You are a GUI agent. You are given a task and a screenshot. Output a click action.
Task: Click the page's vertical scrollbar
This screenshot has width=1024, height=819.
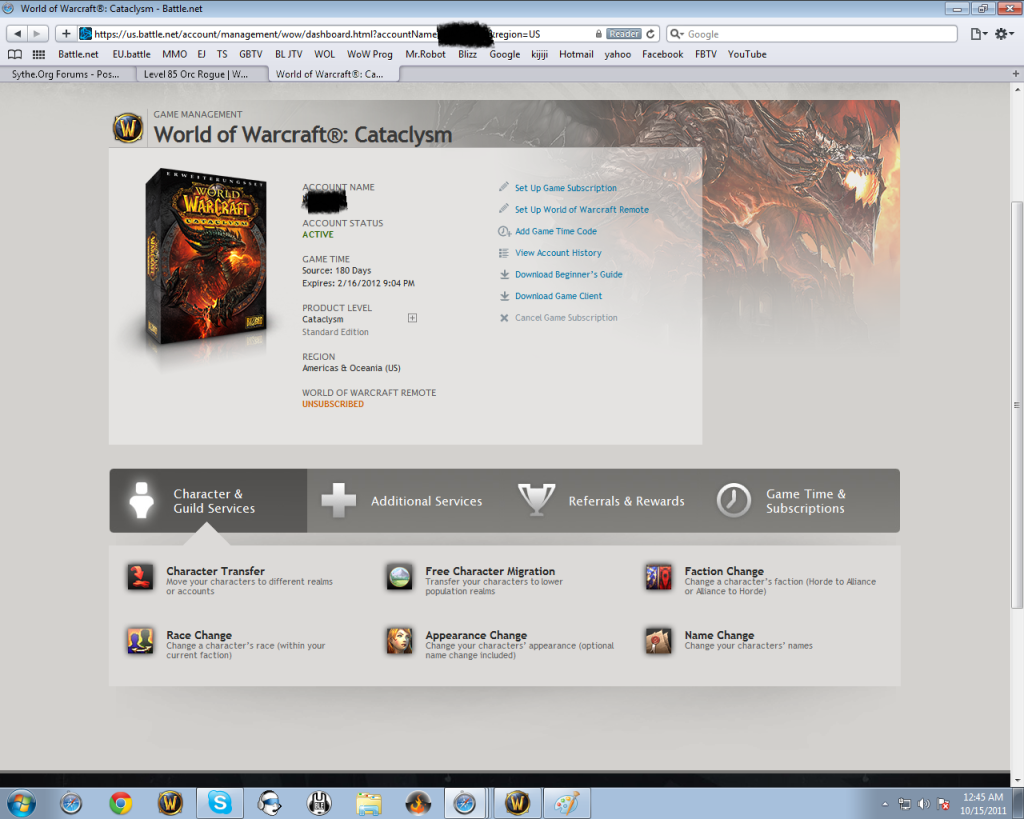[x=1016, y=405]
